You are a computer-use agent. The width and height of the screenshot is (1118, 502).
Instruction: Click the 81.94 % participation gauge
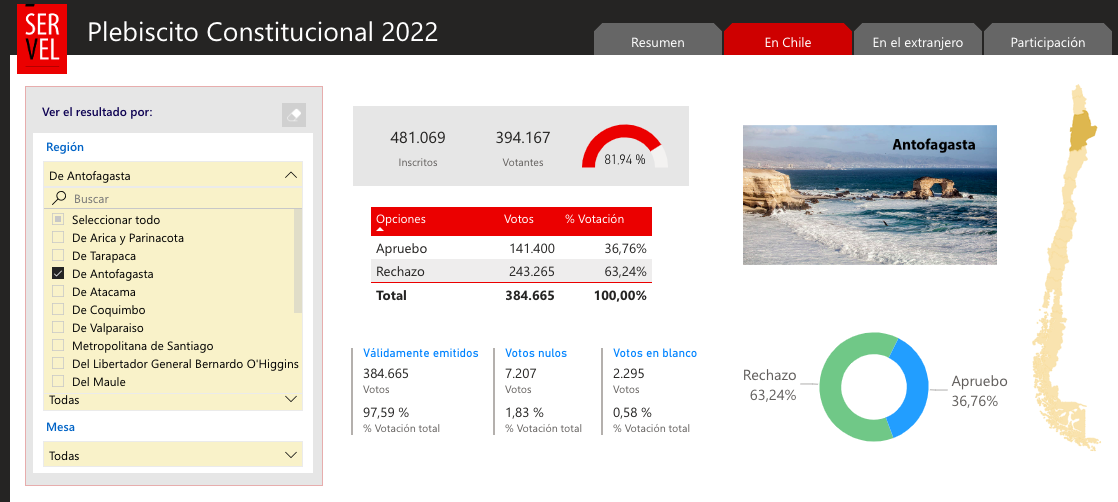(x=625, y=147)
